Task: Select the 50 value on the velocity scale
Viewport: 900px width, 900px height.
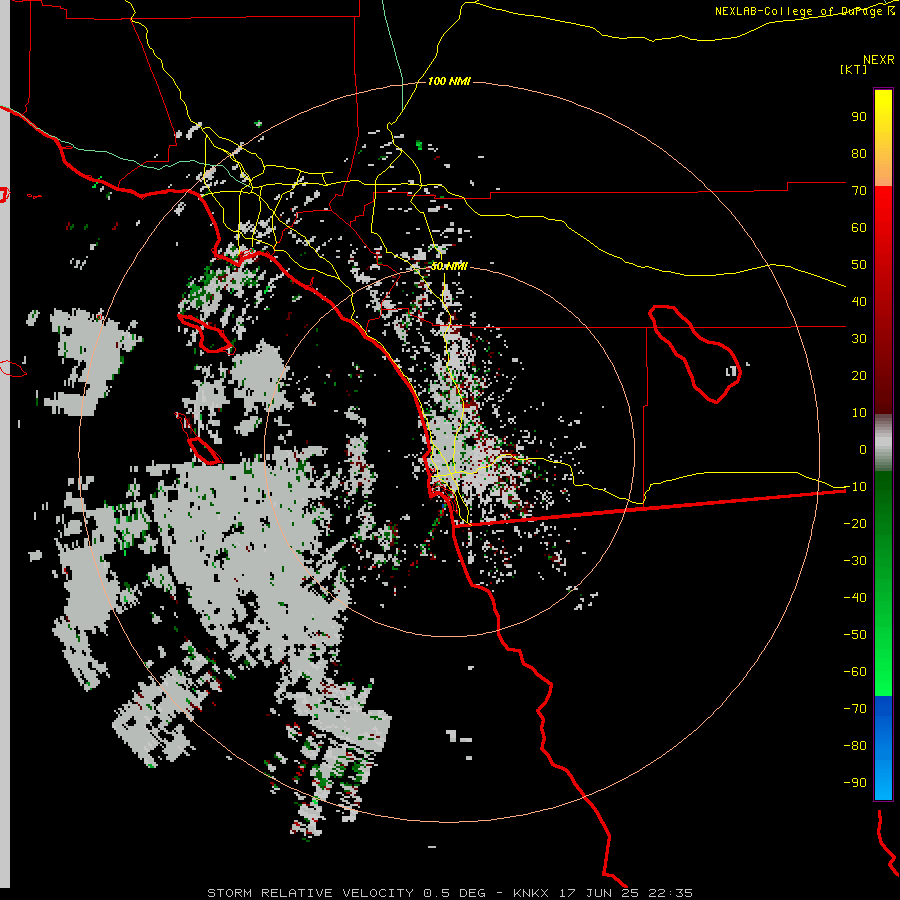Action: [x=859, y=265]
